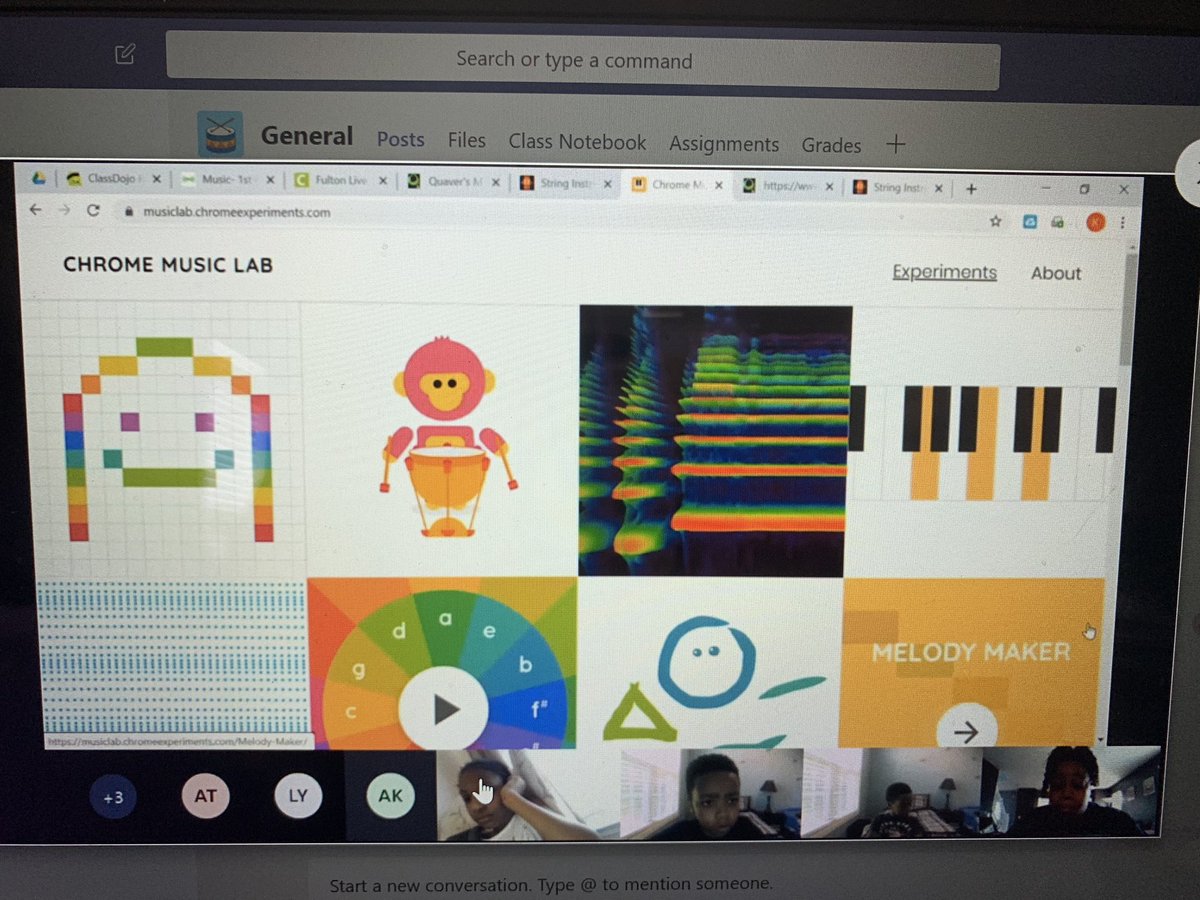Viewport: 1200px width, 900px height.
Task: Open the About link
Action: (1056, 273)
